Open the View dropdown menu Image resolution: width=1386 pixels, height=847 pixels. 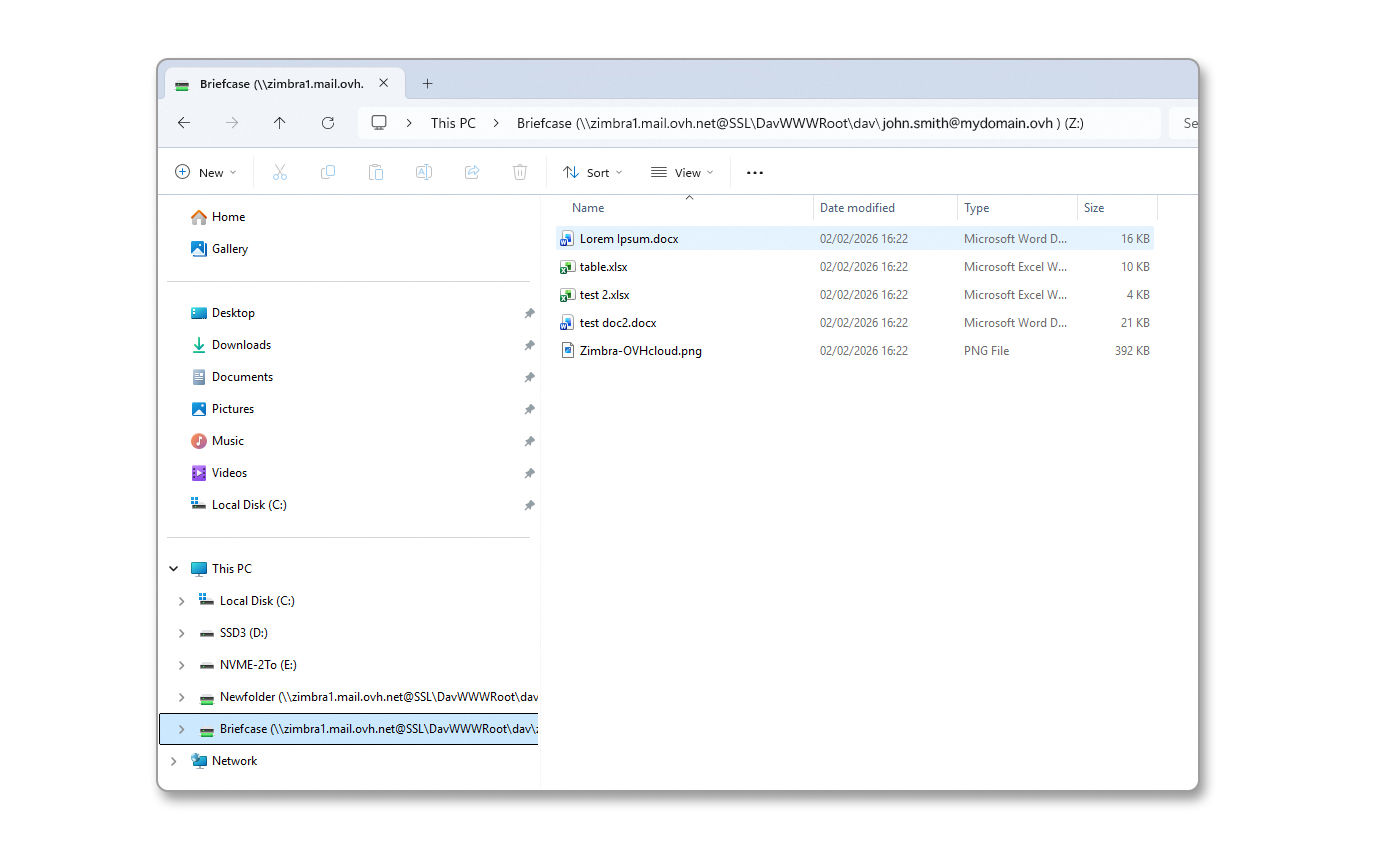tap(682, 172)
